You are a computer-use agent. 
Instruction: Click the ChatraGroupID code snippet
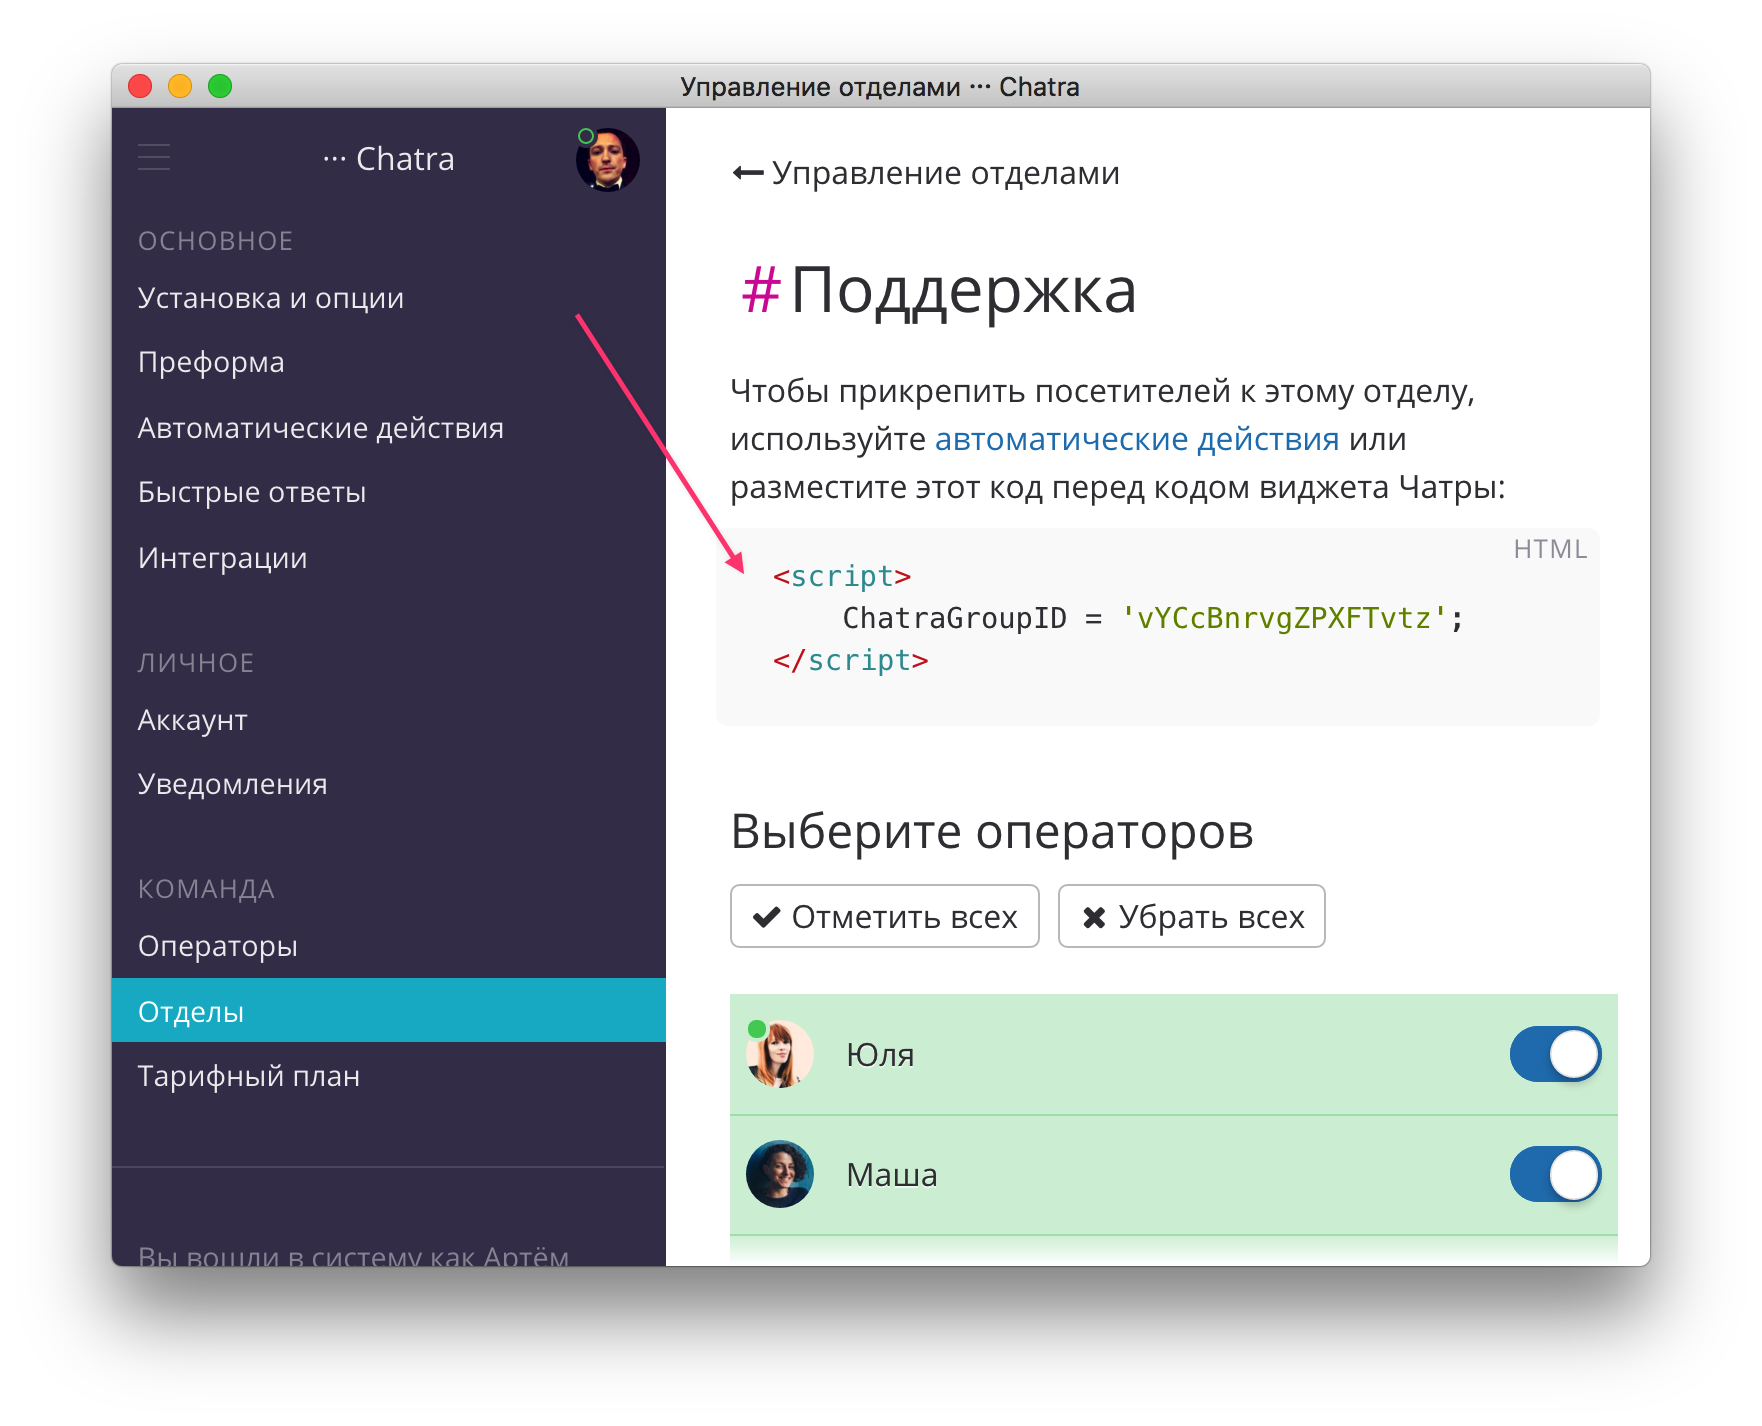(x=1152, y=619)
